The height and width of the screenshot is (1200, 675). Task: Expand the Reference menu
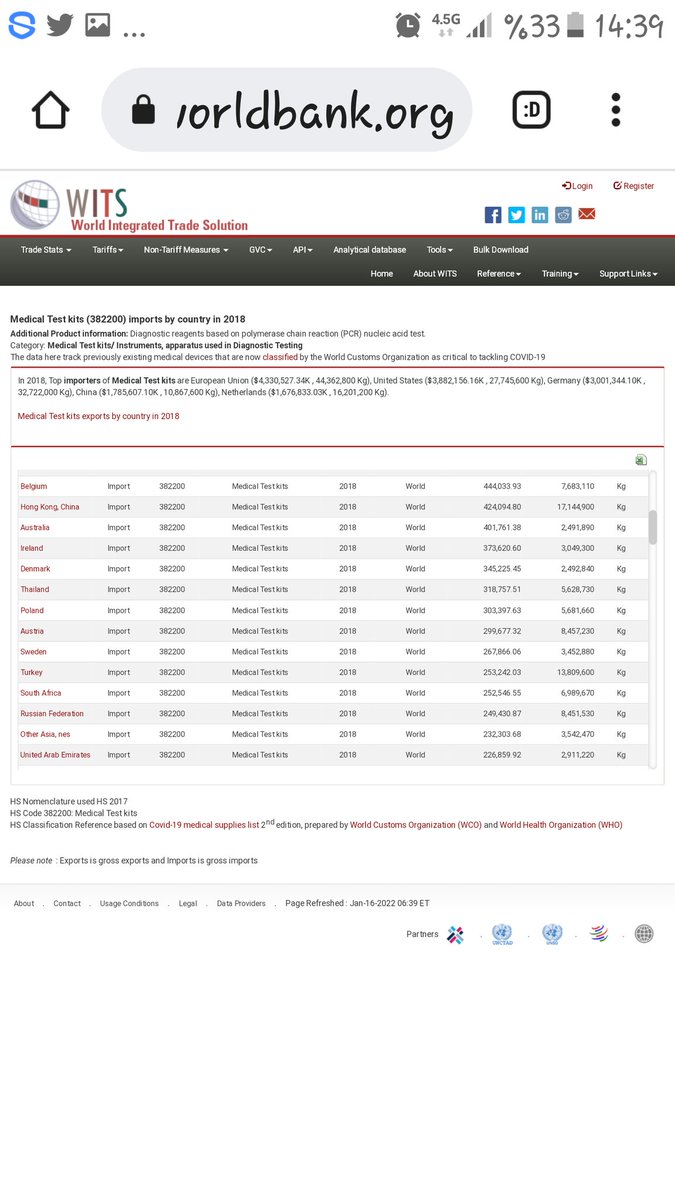coord(499,274)
